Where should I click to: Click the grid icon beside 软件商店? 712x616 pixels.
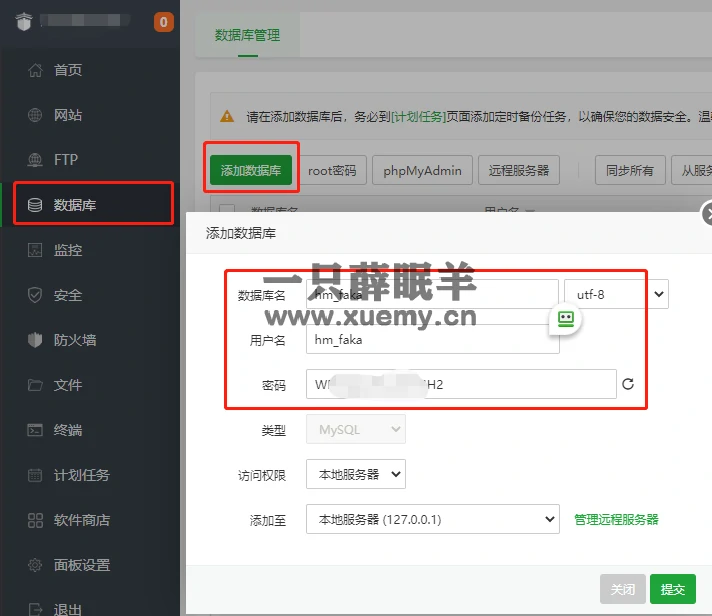coord(35,520)
